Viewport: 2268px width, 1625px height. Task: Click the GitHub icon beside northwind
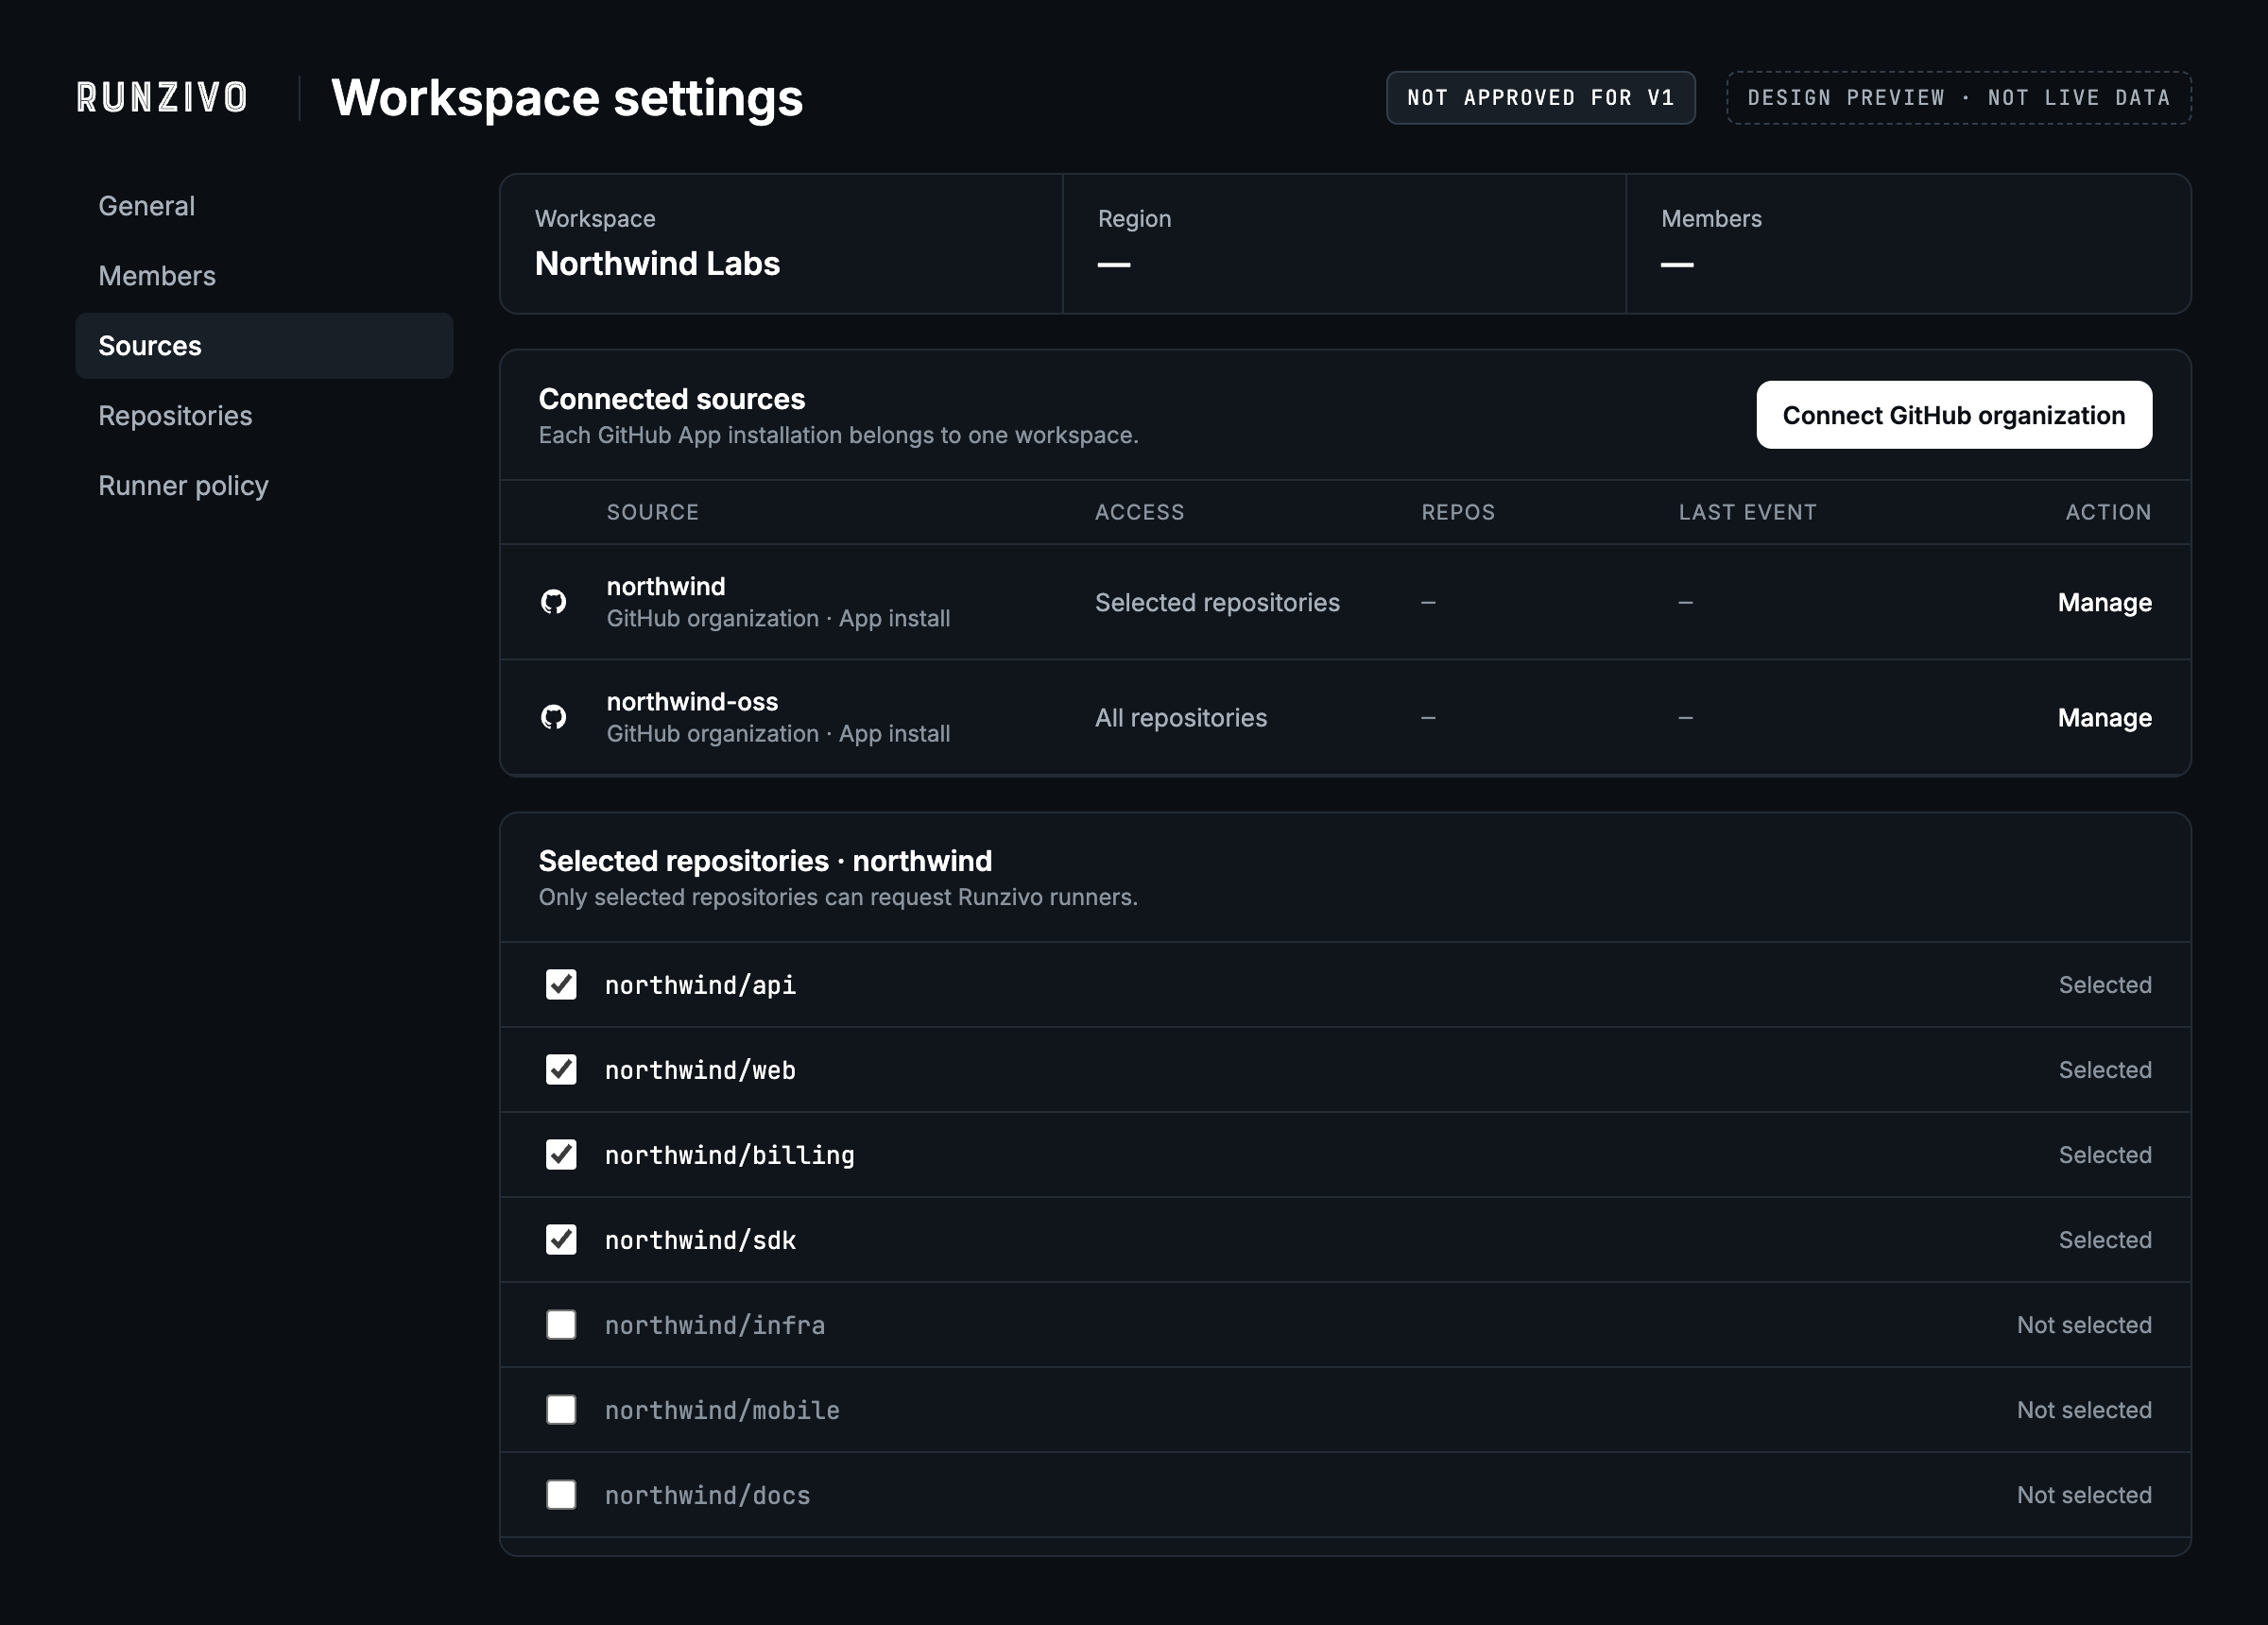pyautogui.click(x=553, y=602)
